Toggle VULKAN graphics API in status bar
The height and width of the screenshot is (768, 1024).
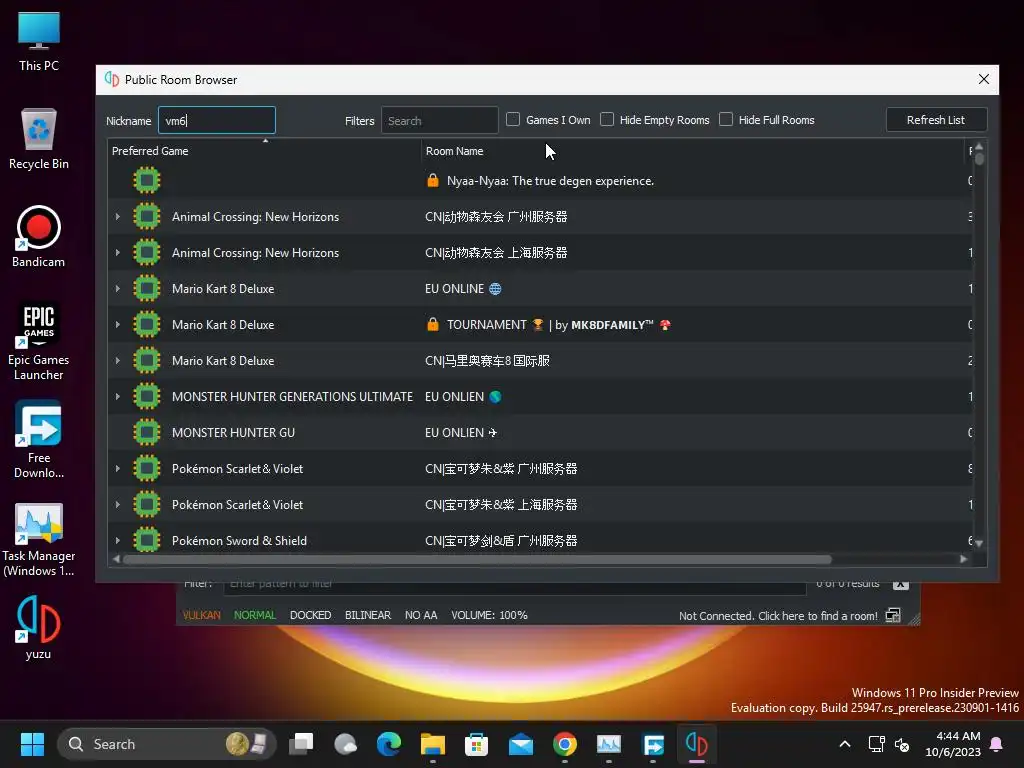201,615
